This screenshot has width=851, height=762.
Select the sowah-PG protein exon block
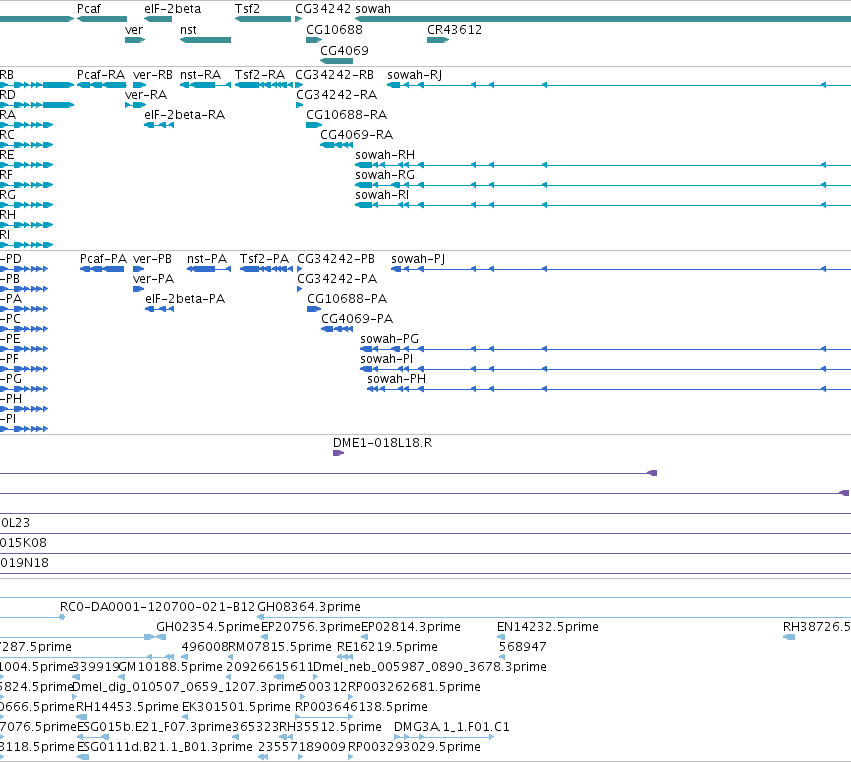coord(366,348)
